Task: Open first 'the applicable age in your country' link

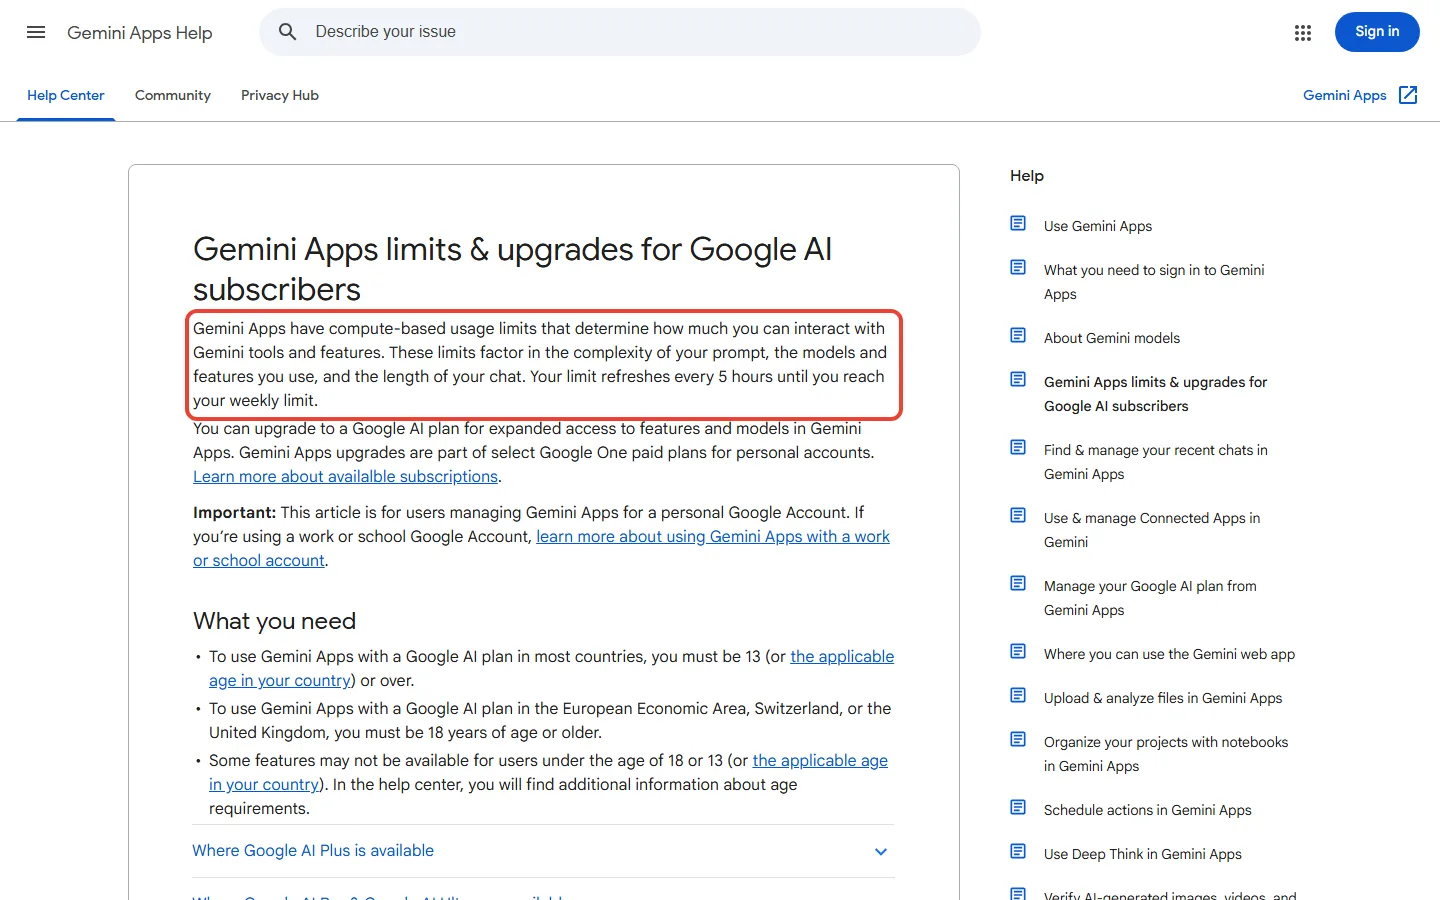Action: [551, 669]
